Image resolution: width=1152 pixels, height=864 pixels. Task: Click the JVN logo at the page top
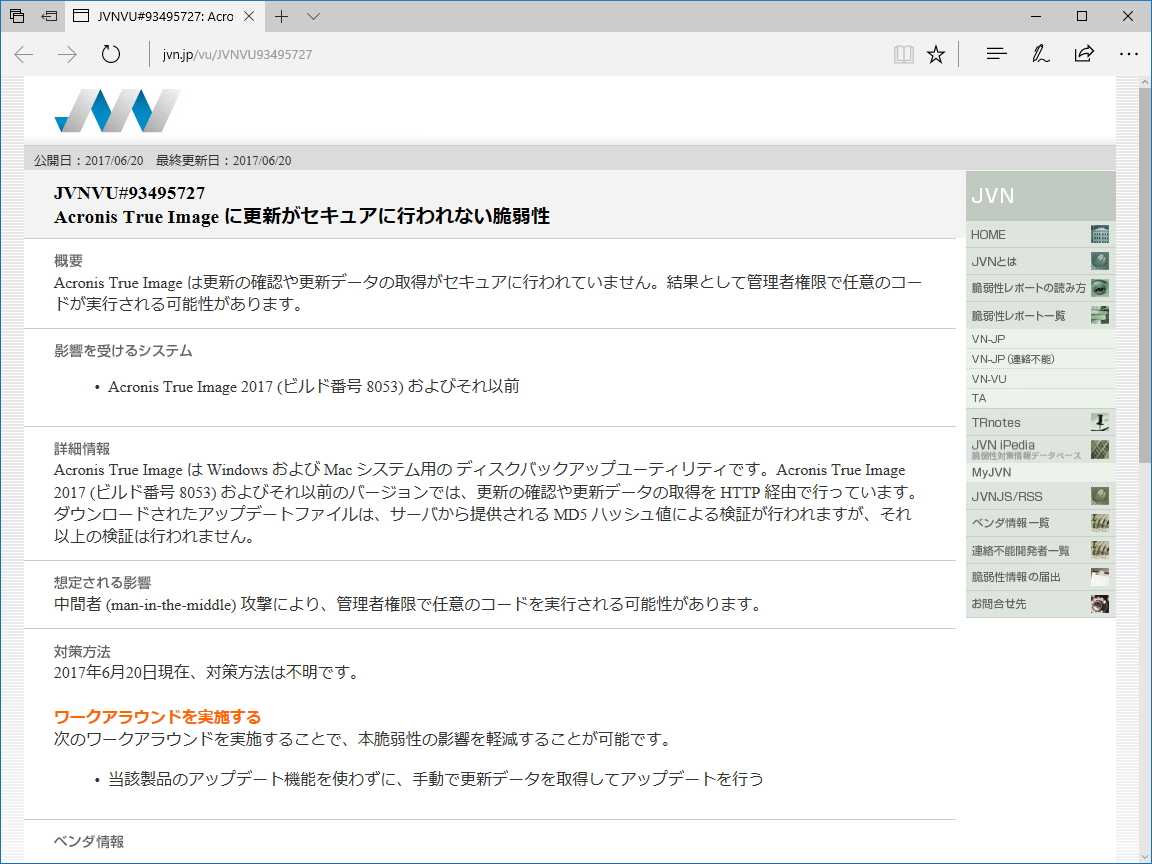(x=116, y=110)
